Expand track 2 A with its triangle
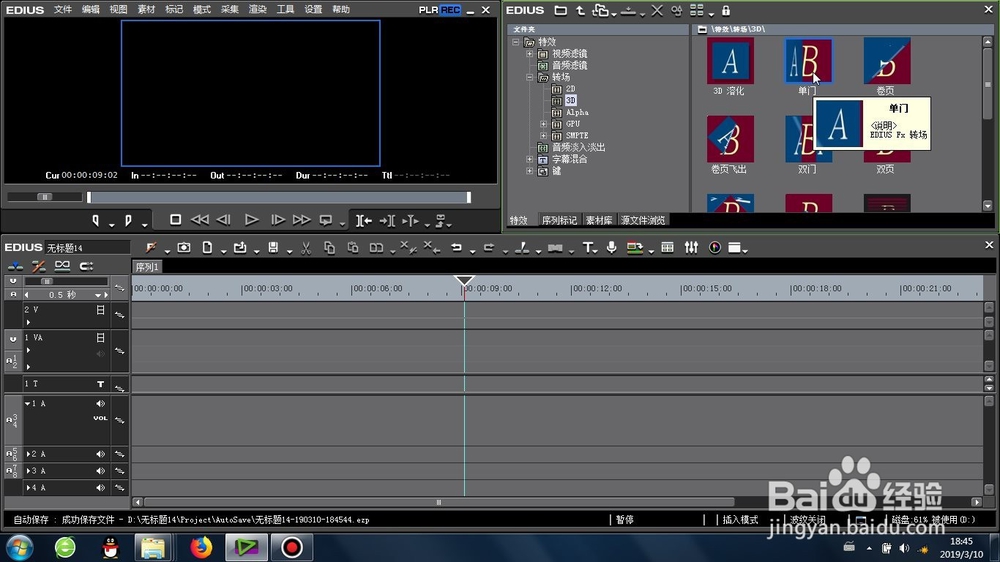The width and height of the screenshot is (1000, 562). [x=28, y=454]
